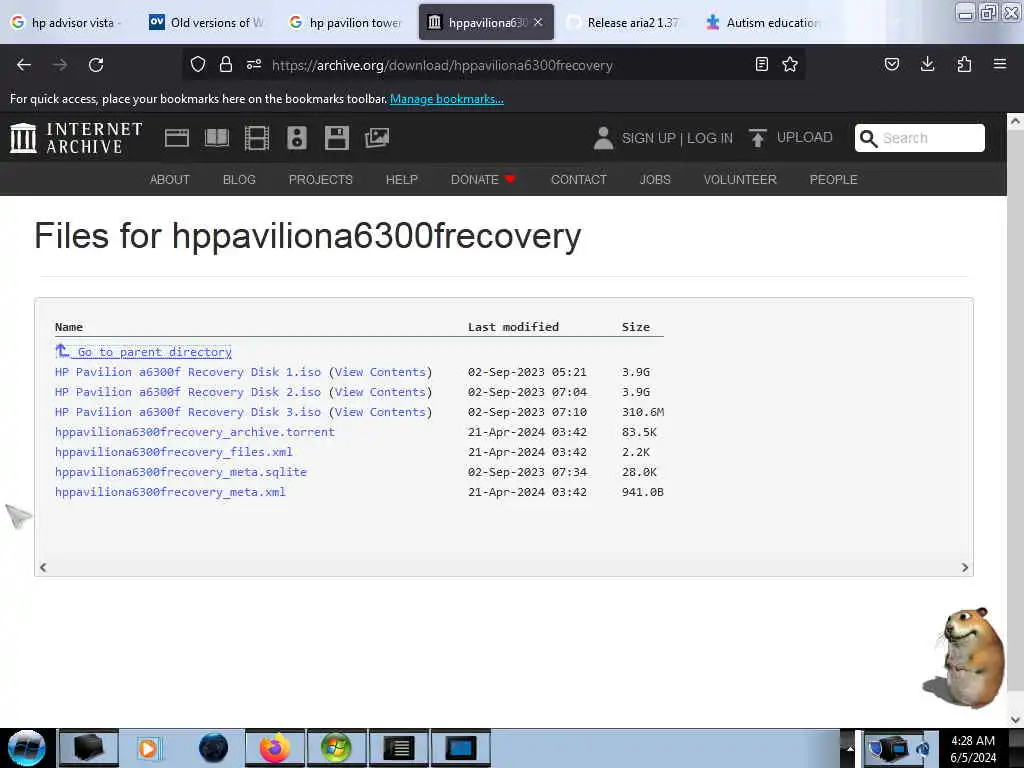The image size is (1024, 768).
Task: Open hppaviliona6300frecovery_meta.xml
Action: pyautogui.click(x=170, y=492)
